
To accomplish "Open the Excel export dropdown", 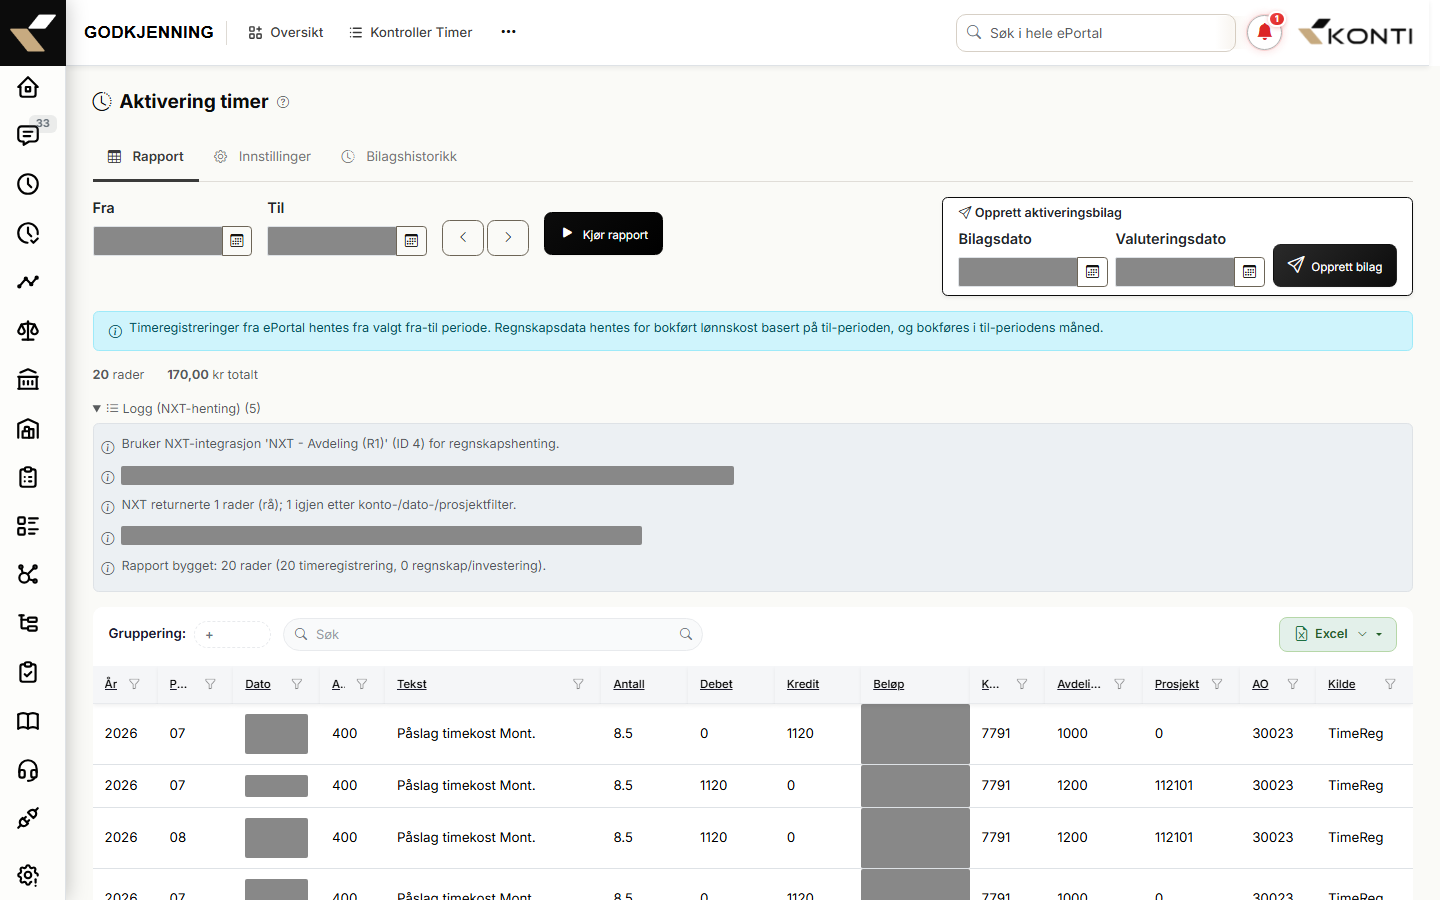I will tap(1338, 634).
